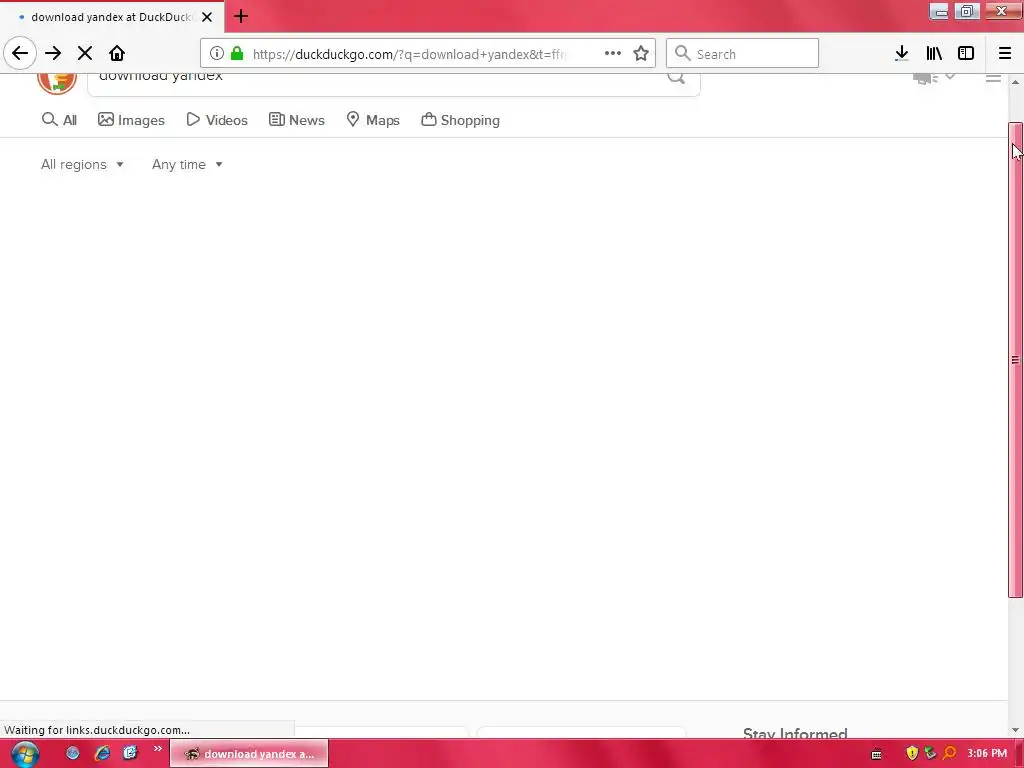The width and height of the screenshot is (1024, 768).
Task: Stop loading the page
Action: (85, 53)
